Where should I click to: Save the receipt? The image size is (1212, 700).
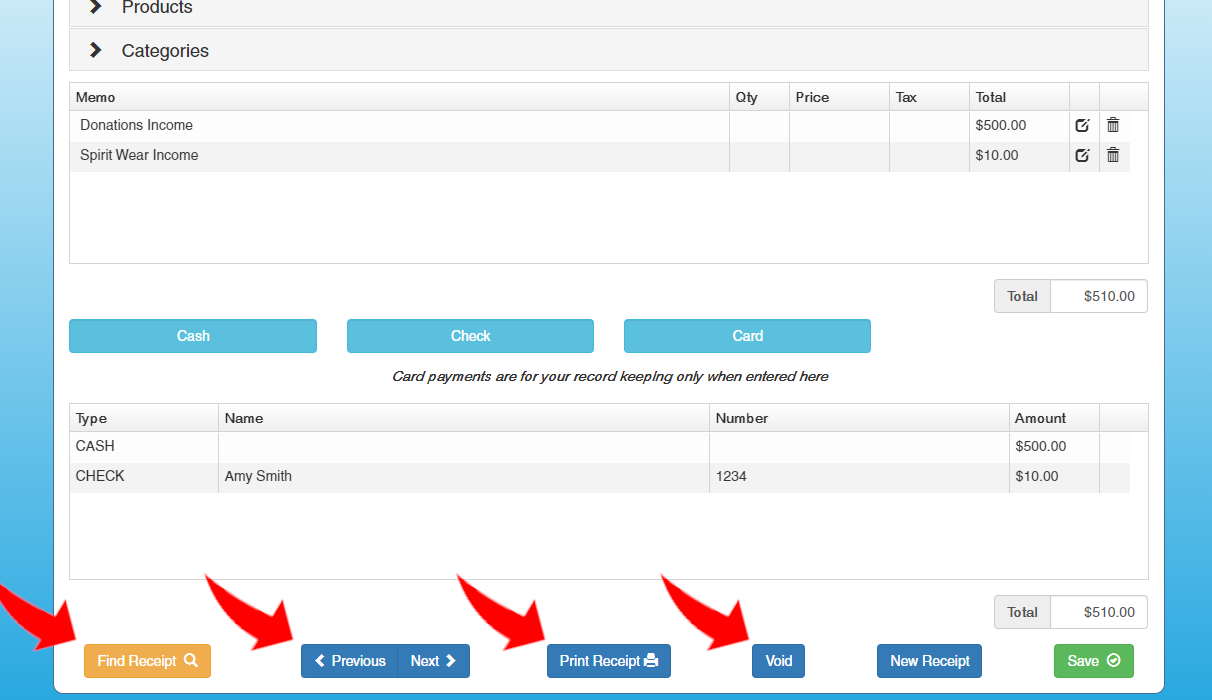pos(1093,661)
